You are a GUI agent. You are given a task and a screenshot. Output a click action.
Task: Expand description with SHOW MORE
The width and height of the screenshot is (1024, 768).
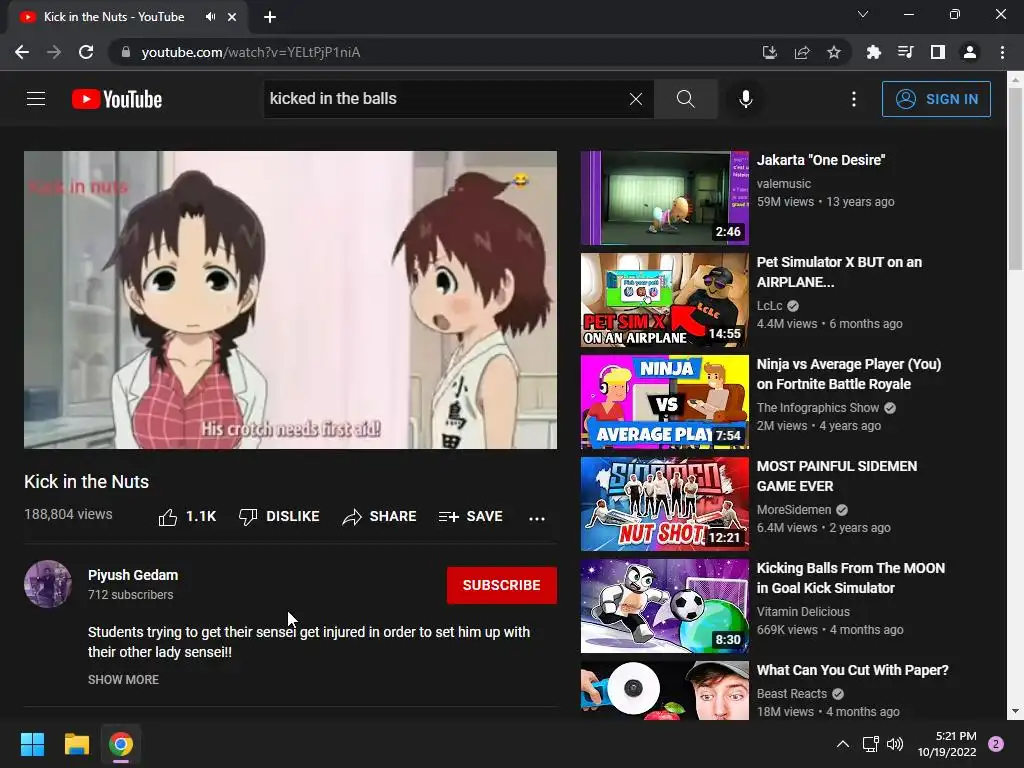tap(123, 680)
